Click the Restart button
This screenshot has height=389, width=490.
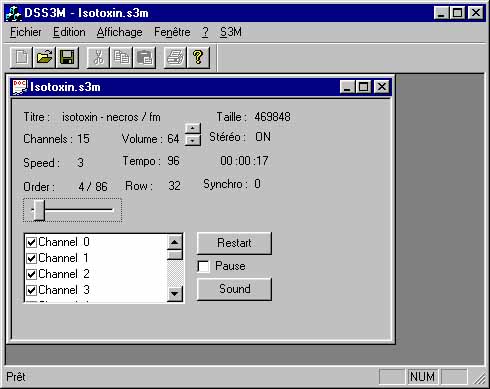[x=234, y=243]
